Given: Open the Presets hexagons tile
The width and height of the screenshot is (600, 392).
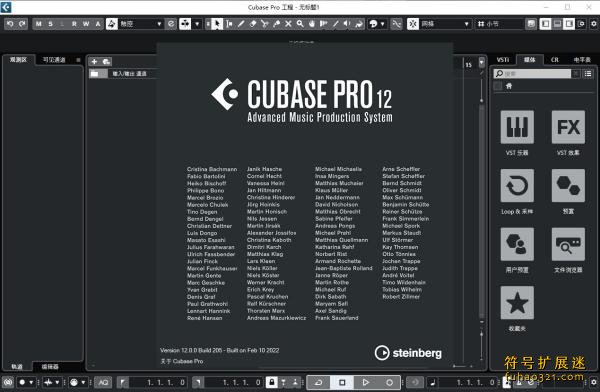Looking at the screenshot, I should (x=568, y=186).
